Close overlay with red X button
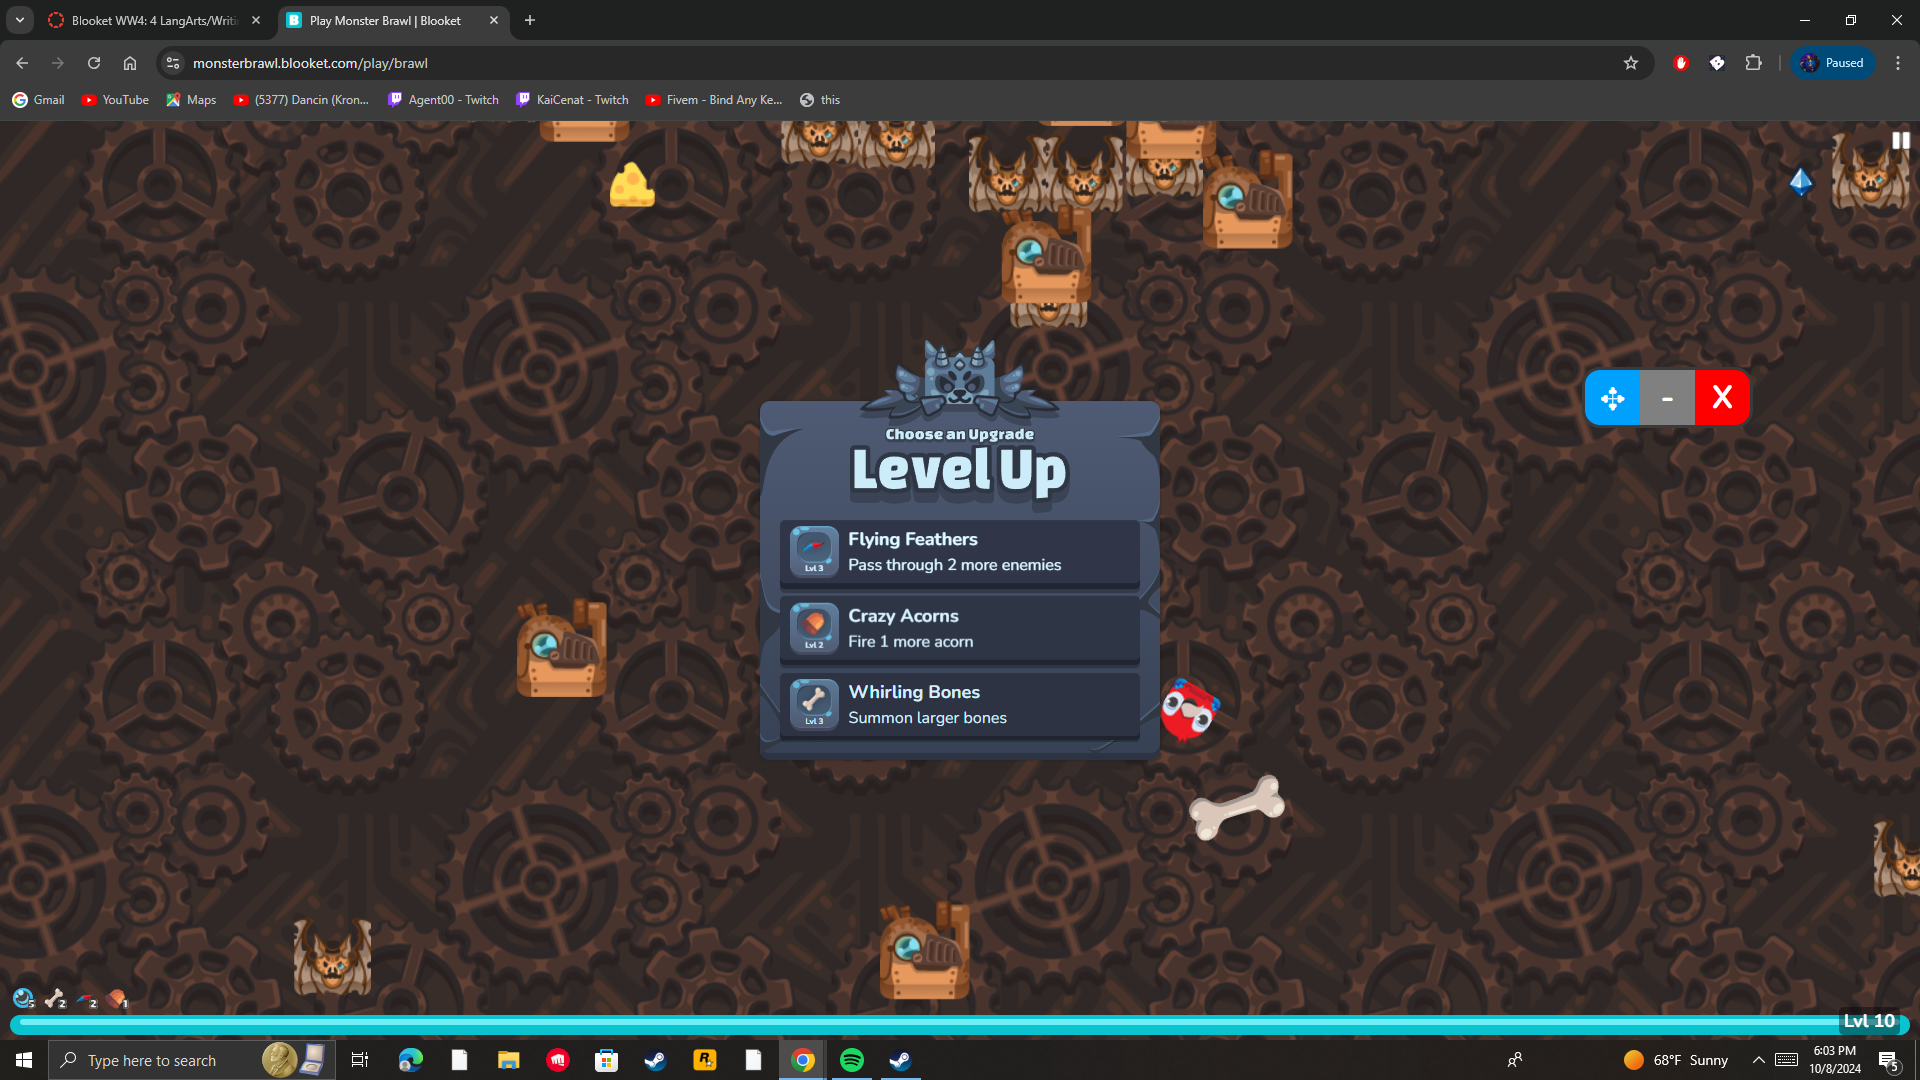 pyautogui.click(x=1722, y=398)
